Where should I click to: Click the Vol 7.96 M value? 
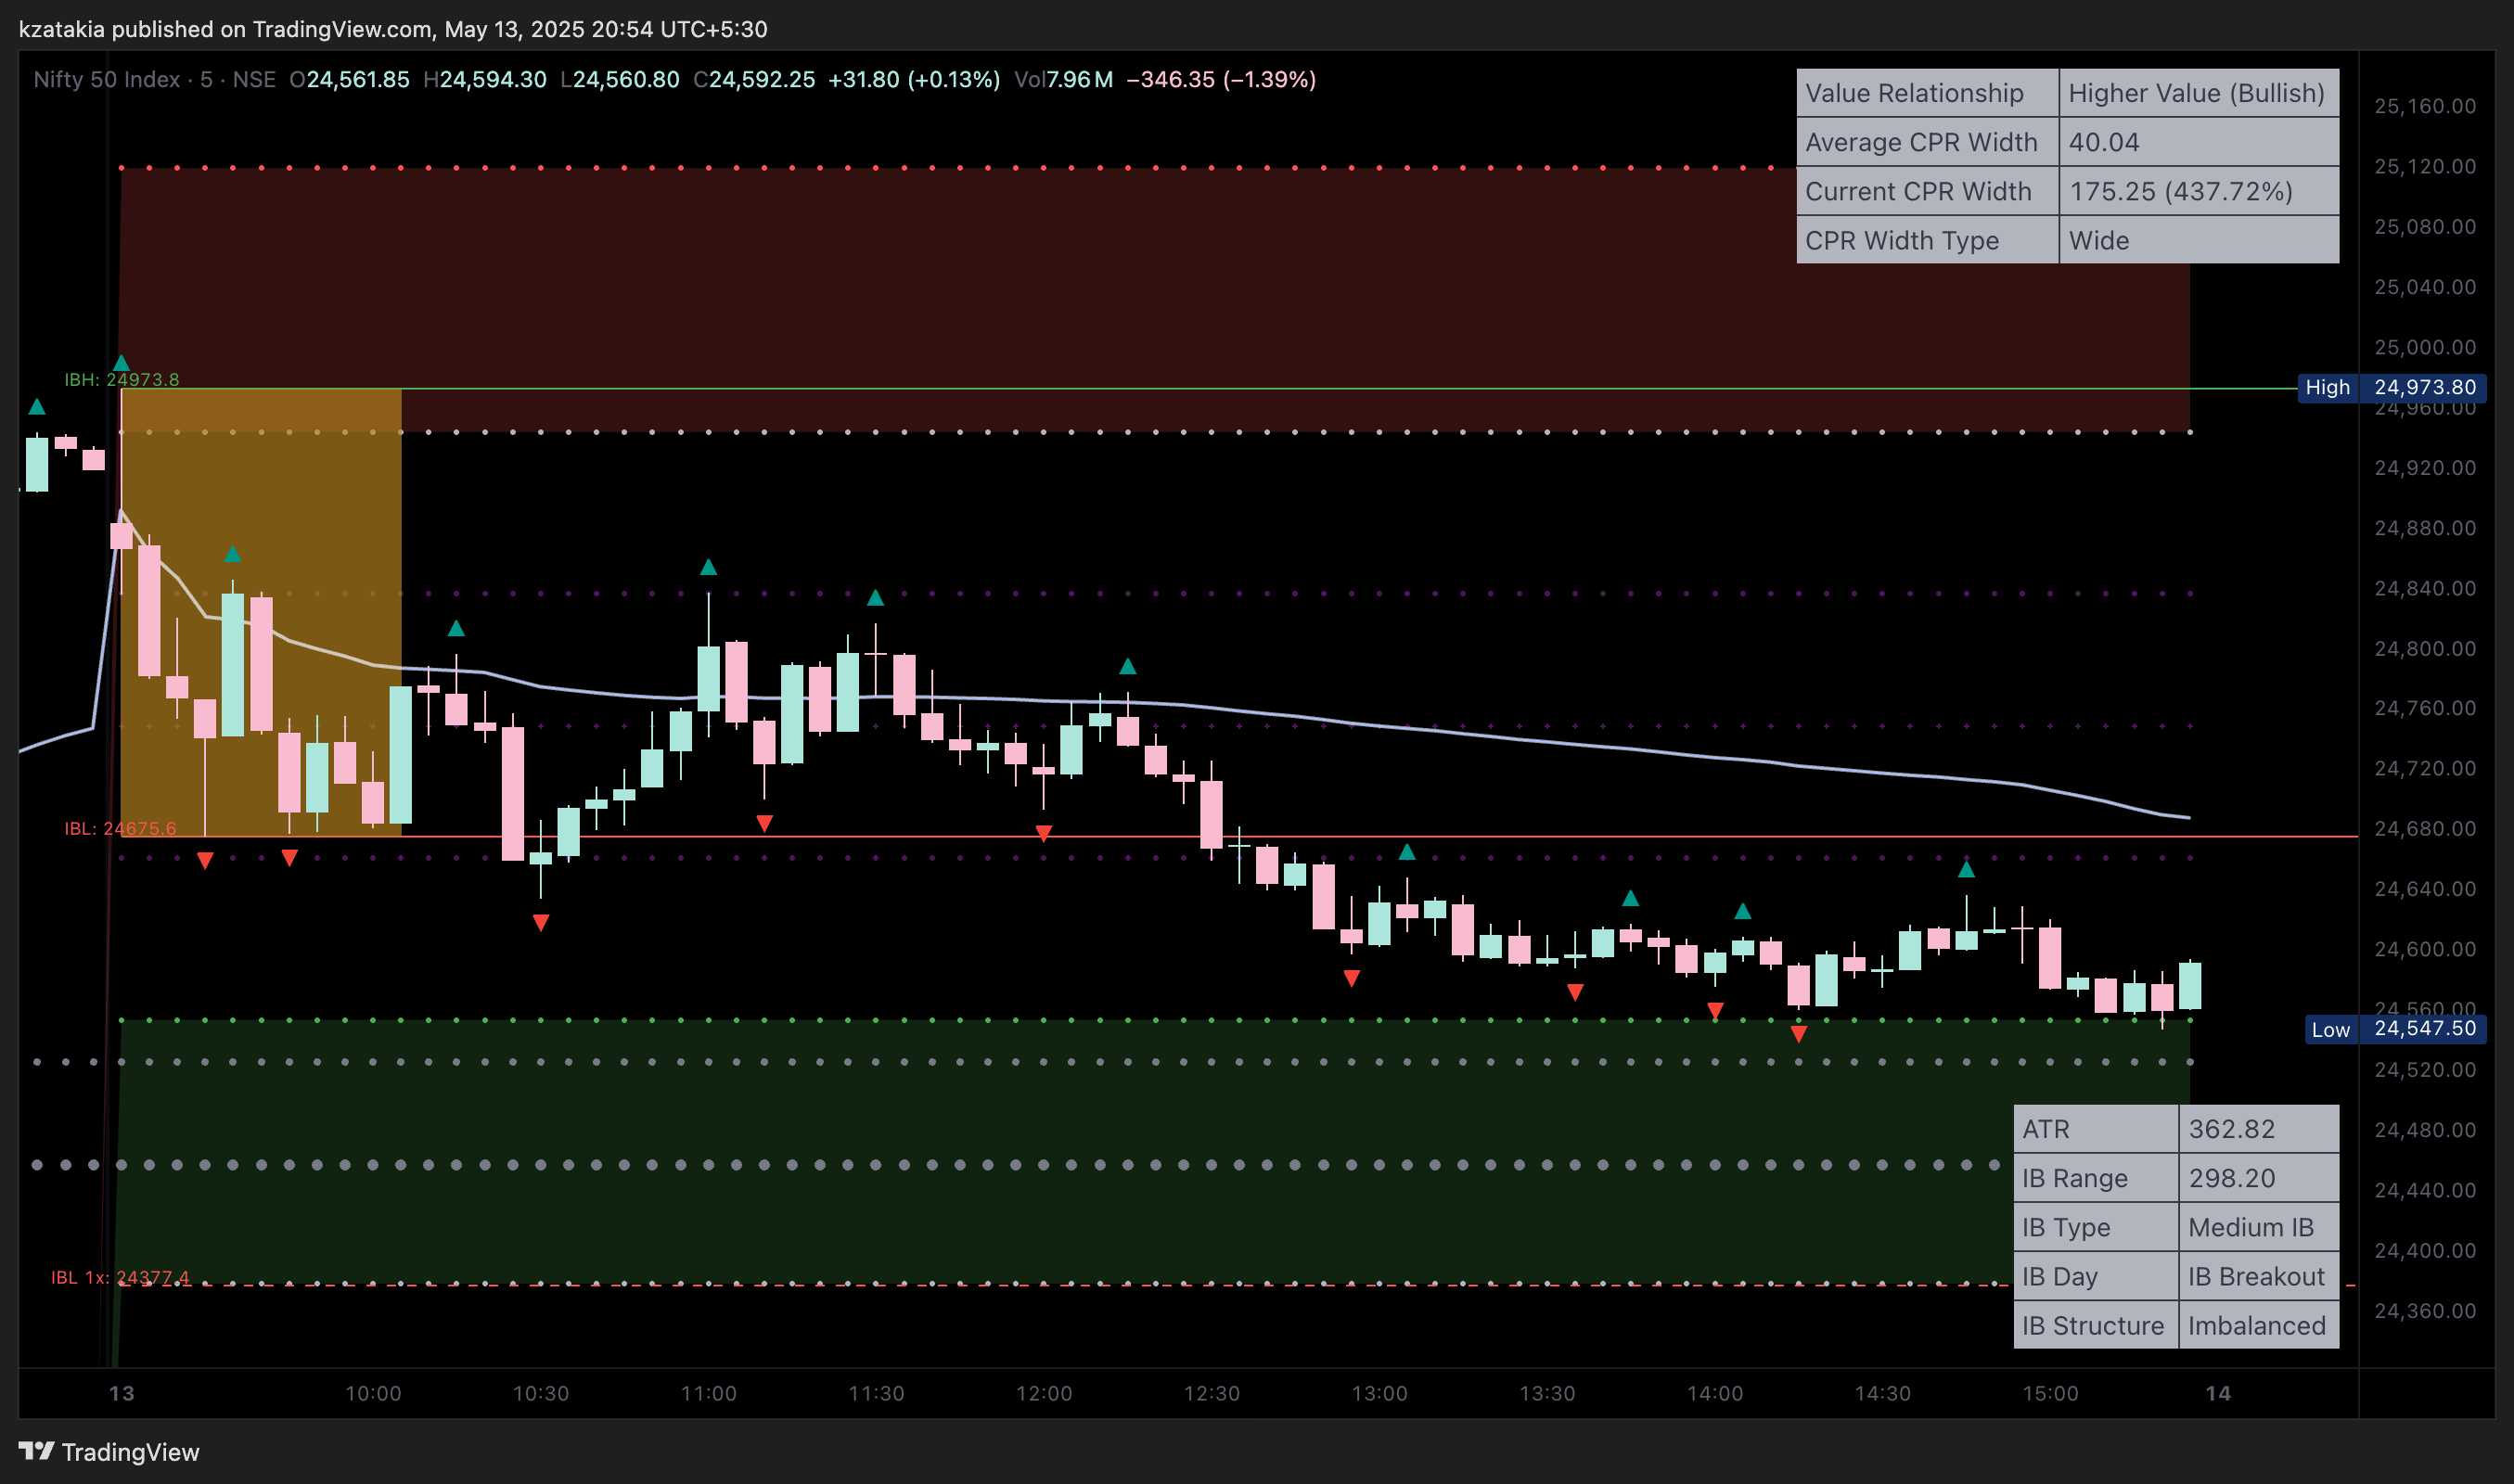(x=1079, y=79)
